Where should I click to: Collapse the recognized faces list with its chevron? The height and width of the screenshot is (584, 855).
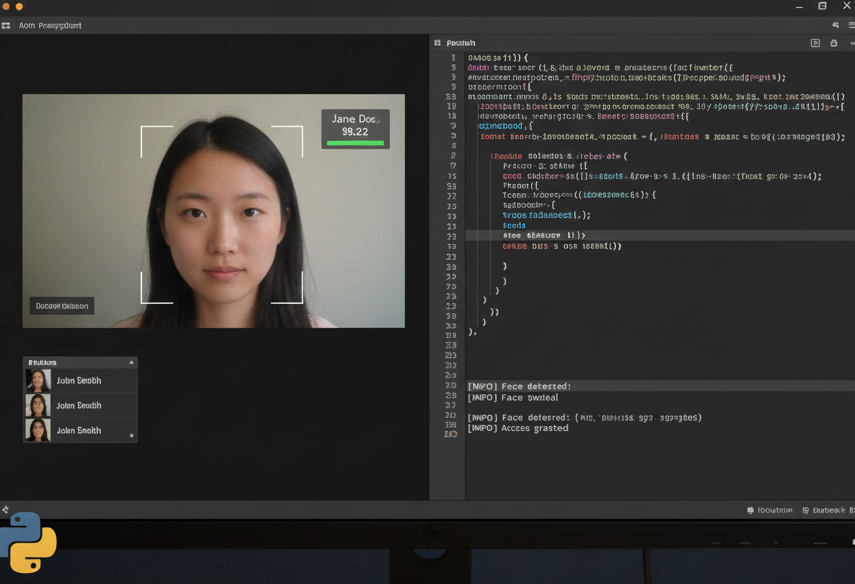pyautogui.click(x=131, y=362)
